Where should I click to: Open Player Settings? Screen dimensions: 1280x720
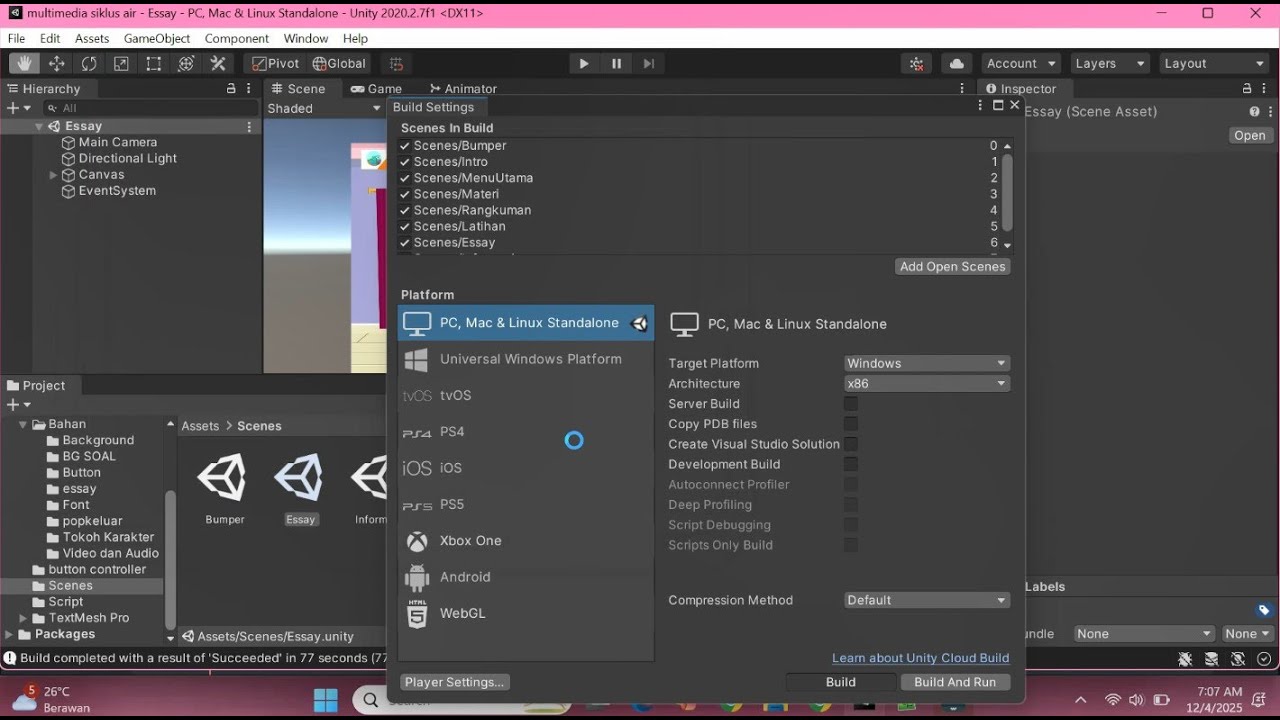[x=454, y=682]
